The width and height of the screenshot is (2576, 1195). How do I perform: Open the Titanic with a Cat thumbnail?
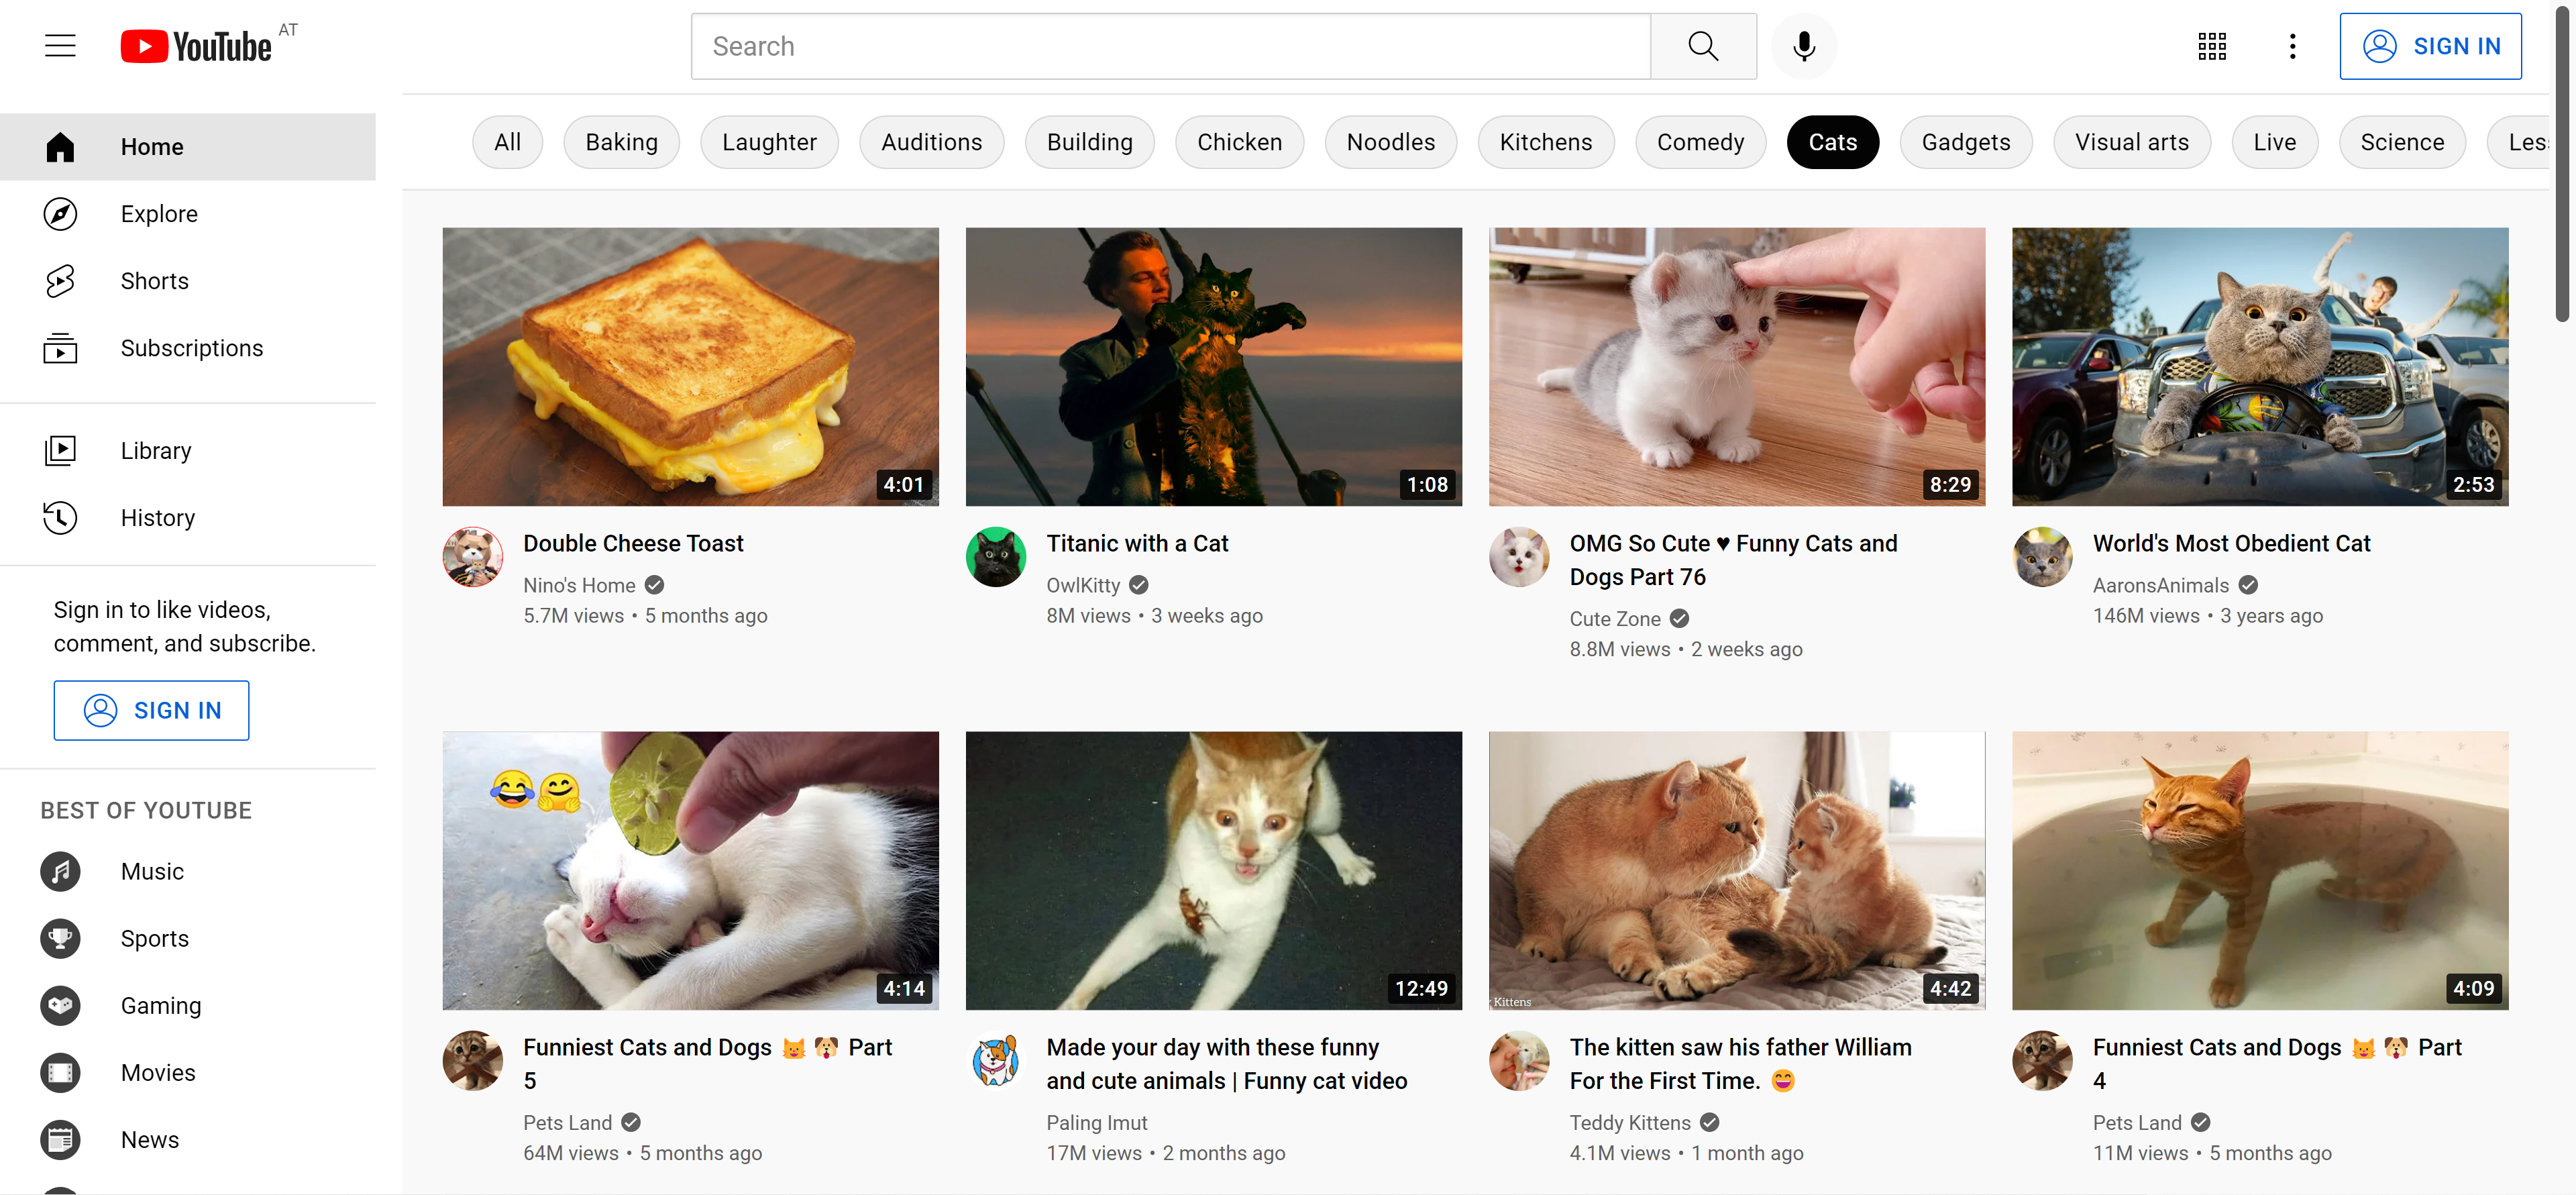[1212, 367]
